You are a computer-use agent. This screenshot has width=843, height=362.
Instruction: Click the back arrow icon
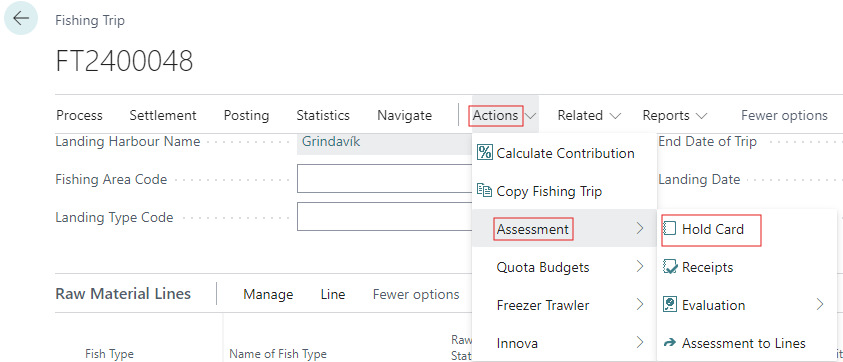coord(21,18)
